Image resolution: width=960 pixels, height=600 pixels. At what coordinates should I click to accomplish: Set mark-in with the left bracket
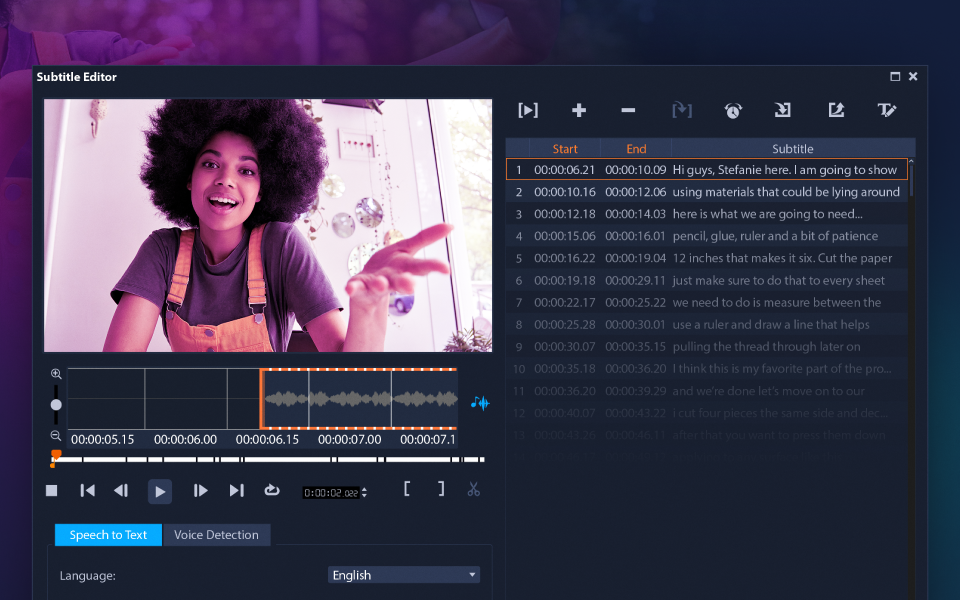pyautogui.click(x=407, y=489)
